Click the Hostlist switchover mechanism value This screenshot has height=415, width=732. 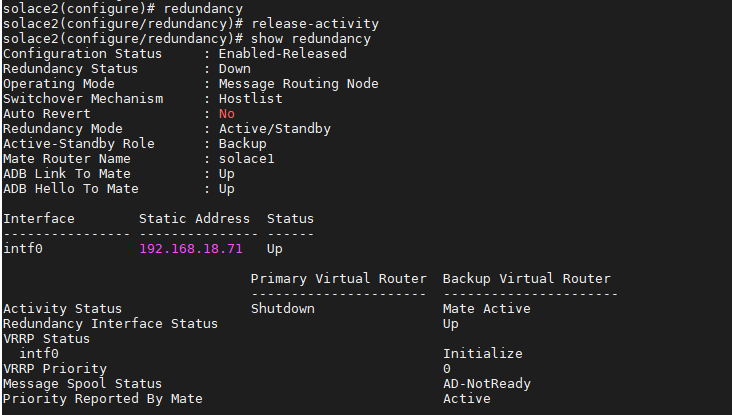[250, 98]
